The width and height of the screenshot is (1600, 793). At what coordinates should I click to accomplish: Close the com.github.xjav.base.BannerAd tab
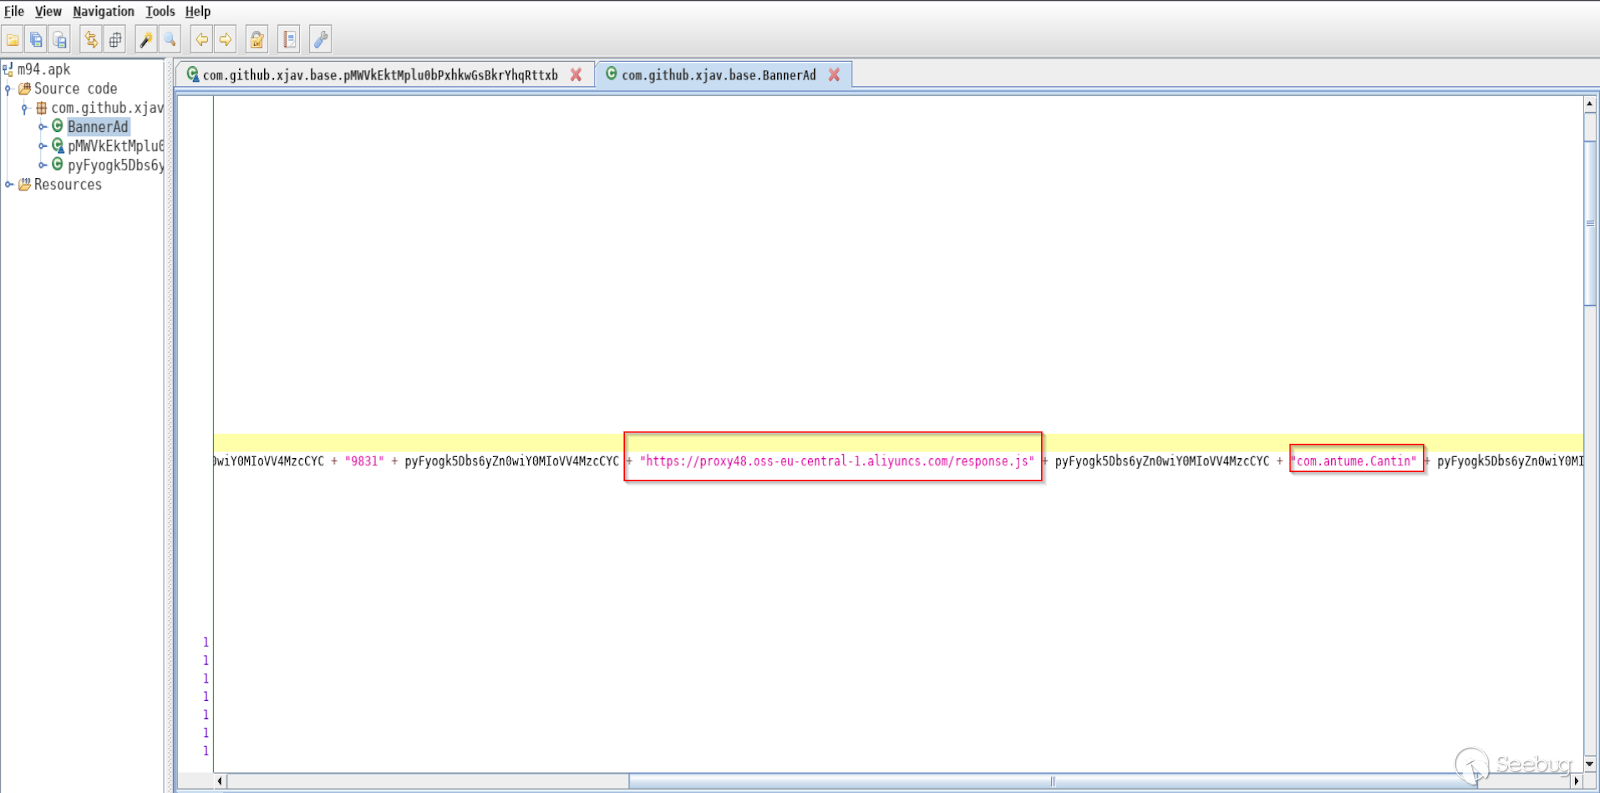834,75
